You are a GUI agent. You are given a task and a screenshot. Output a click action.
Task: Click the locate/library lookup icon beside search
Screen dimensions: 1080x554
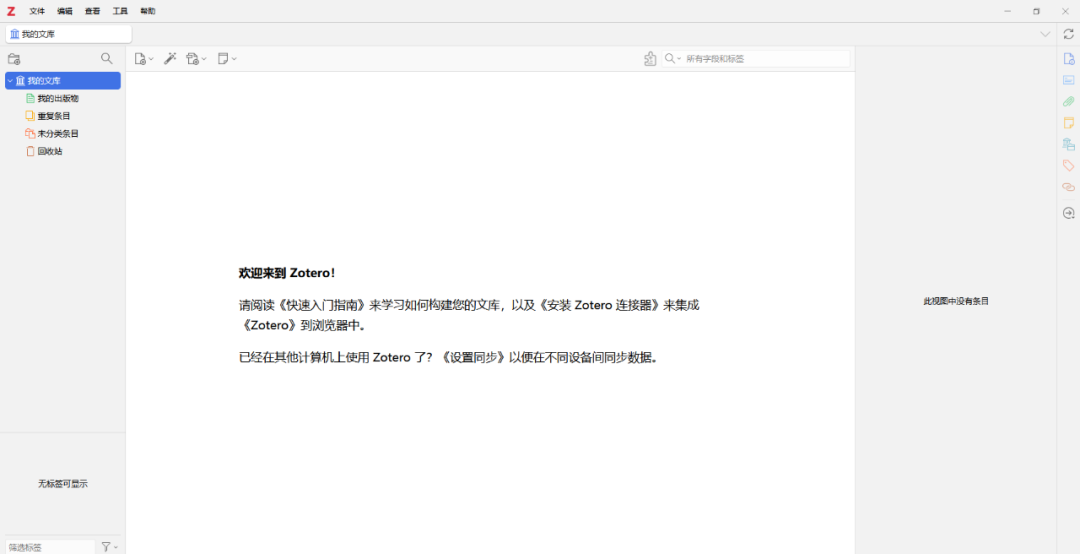(x=650, y=59)
